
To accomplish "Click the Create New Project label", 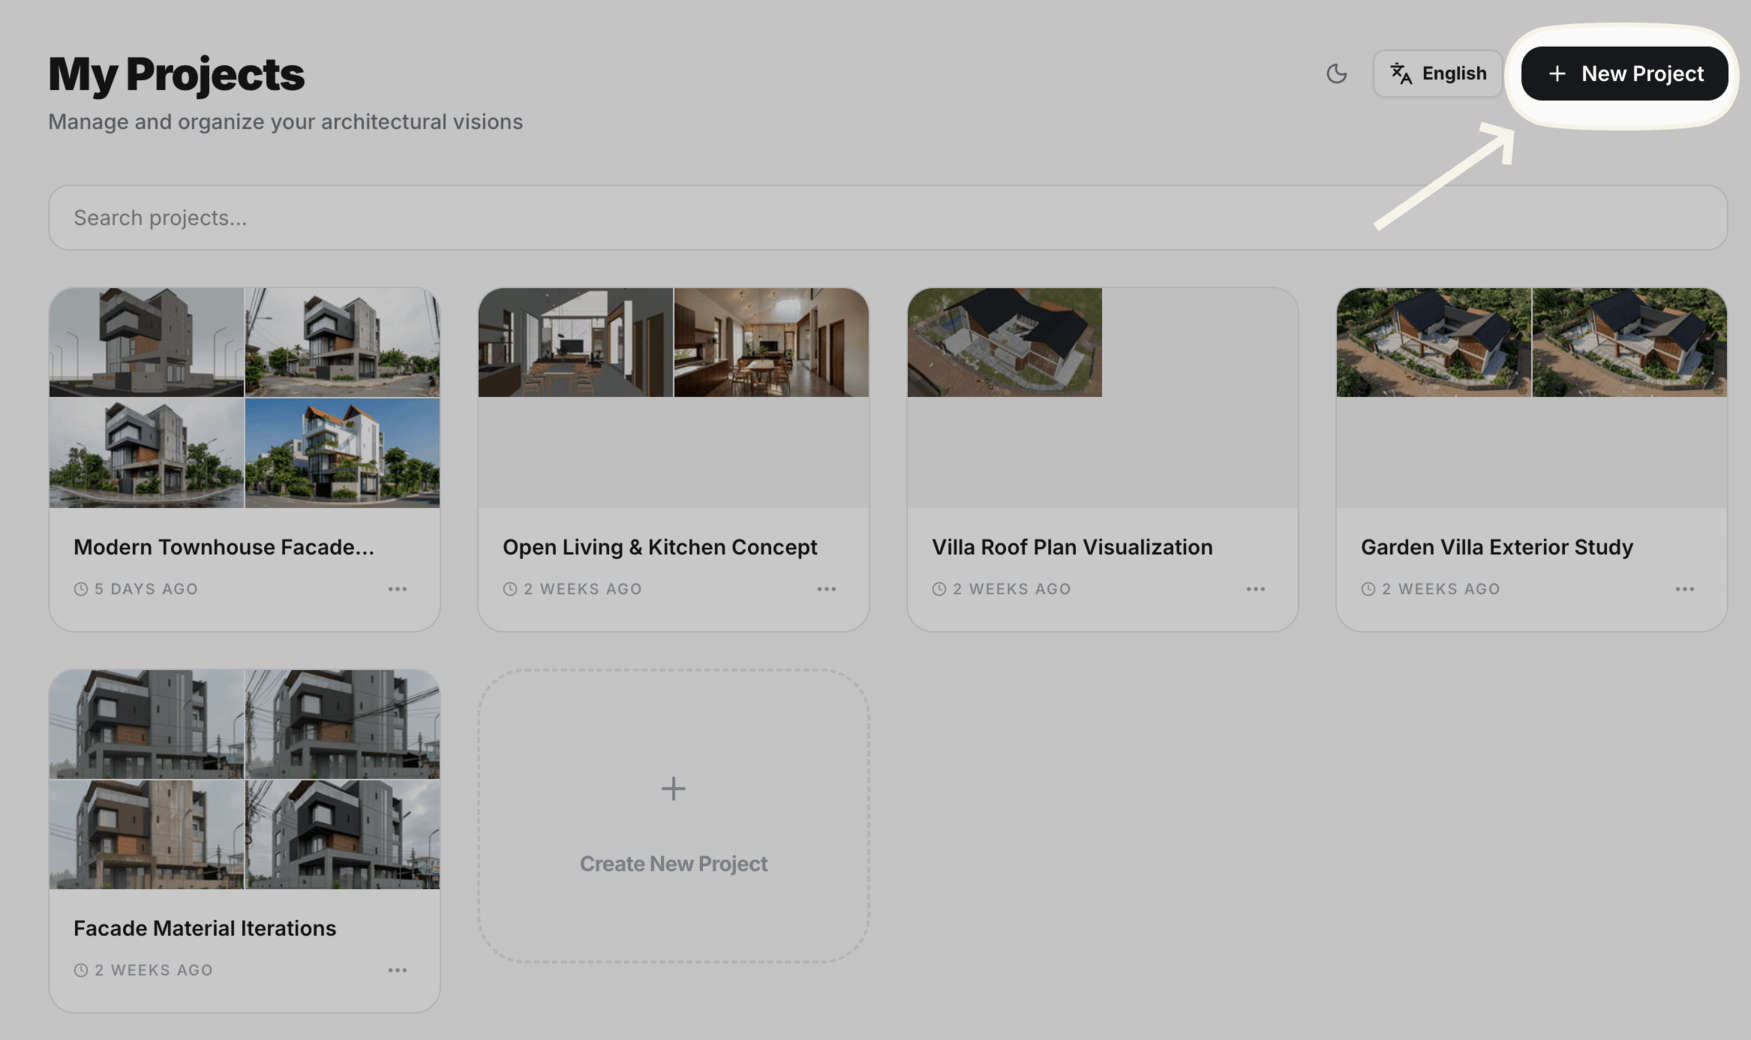I will tap(673, 863).
